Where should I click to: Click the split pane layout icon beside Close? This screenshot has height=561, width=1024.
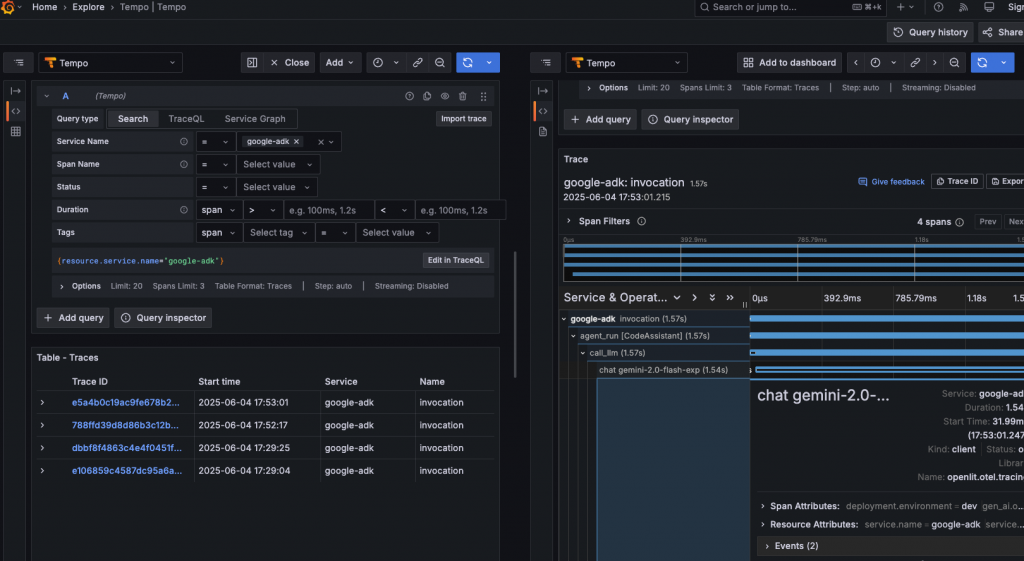pos(252,62)
